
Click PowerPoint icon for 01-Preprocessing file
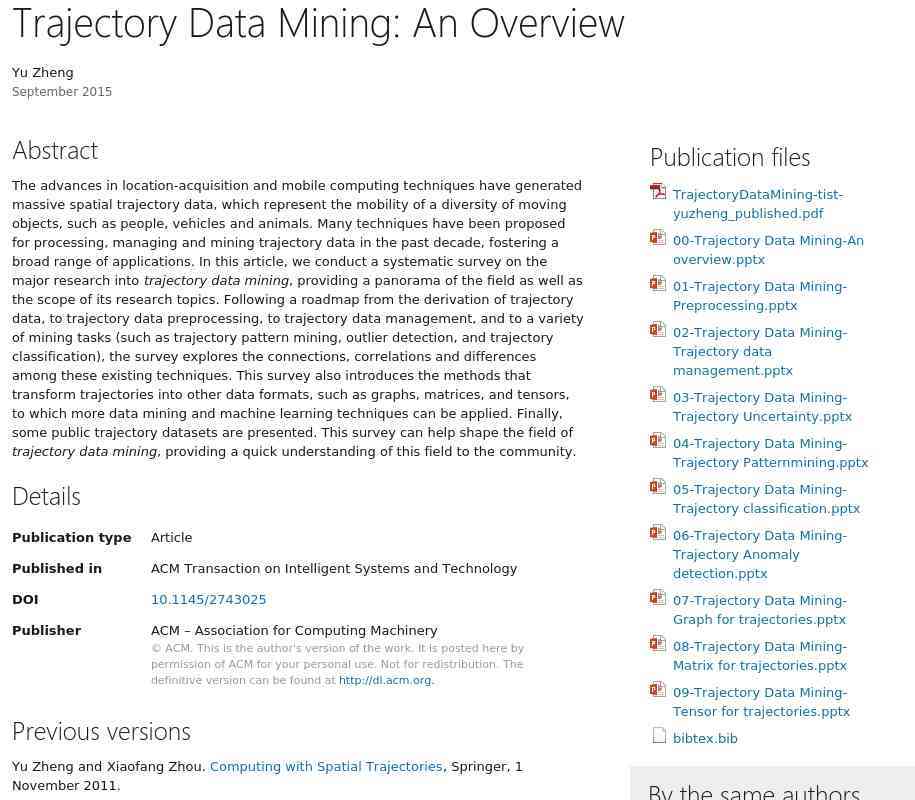tap(658, 283)
